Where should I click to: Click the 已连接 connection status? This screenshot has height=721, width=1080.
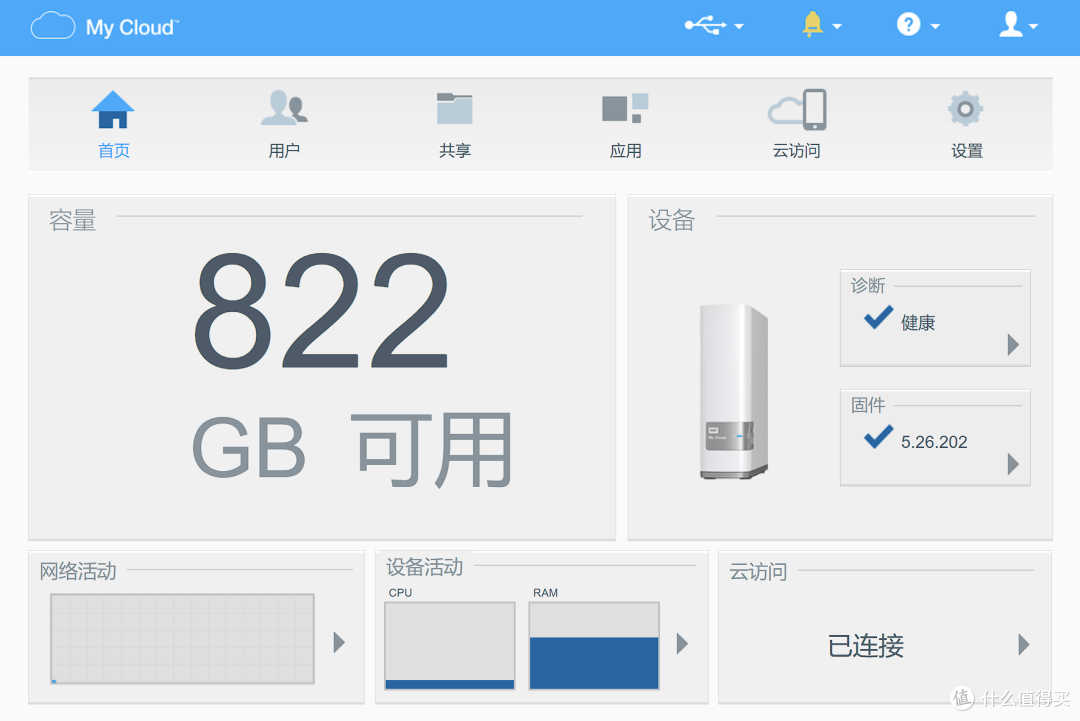(866, 646)
